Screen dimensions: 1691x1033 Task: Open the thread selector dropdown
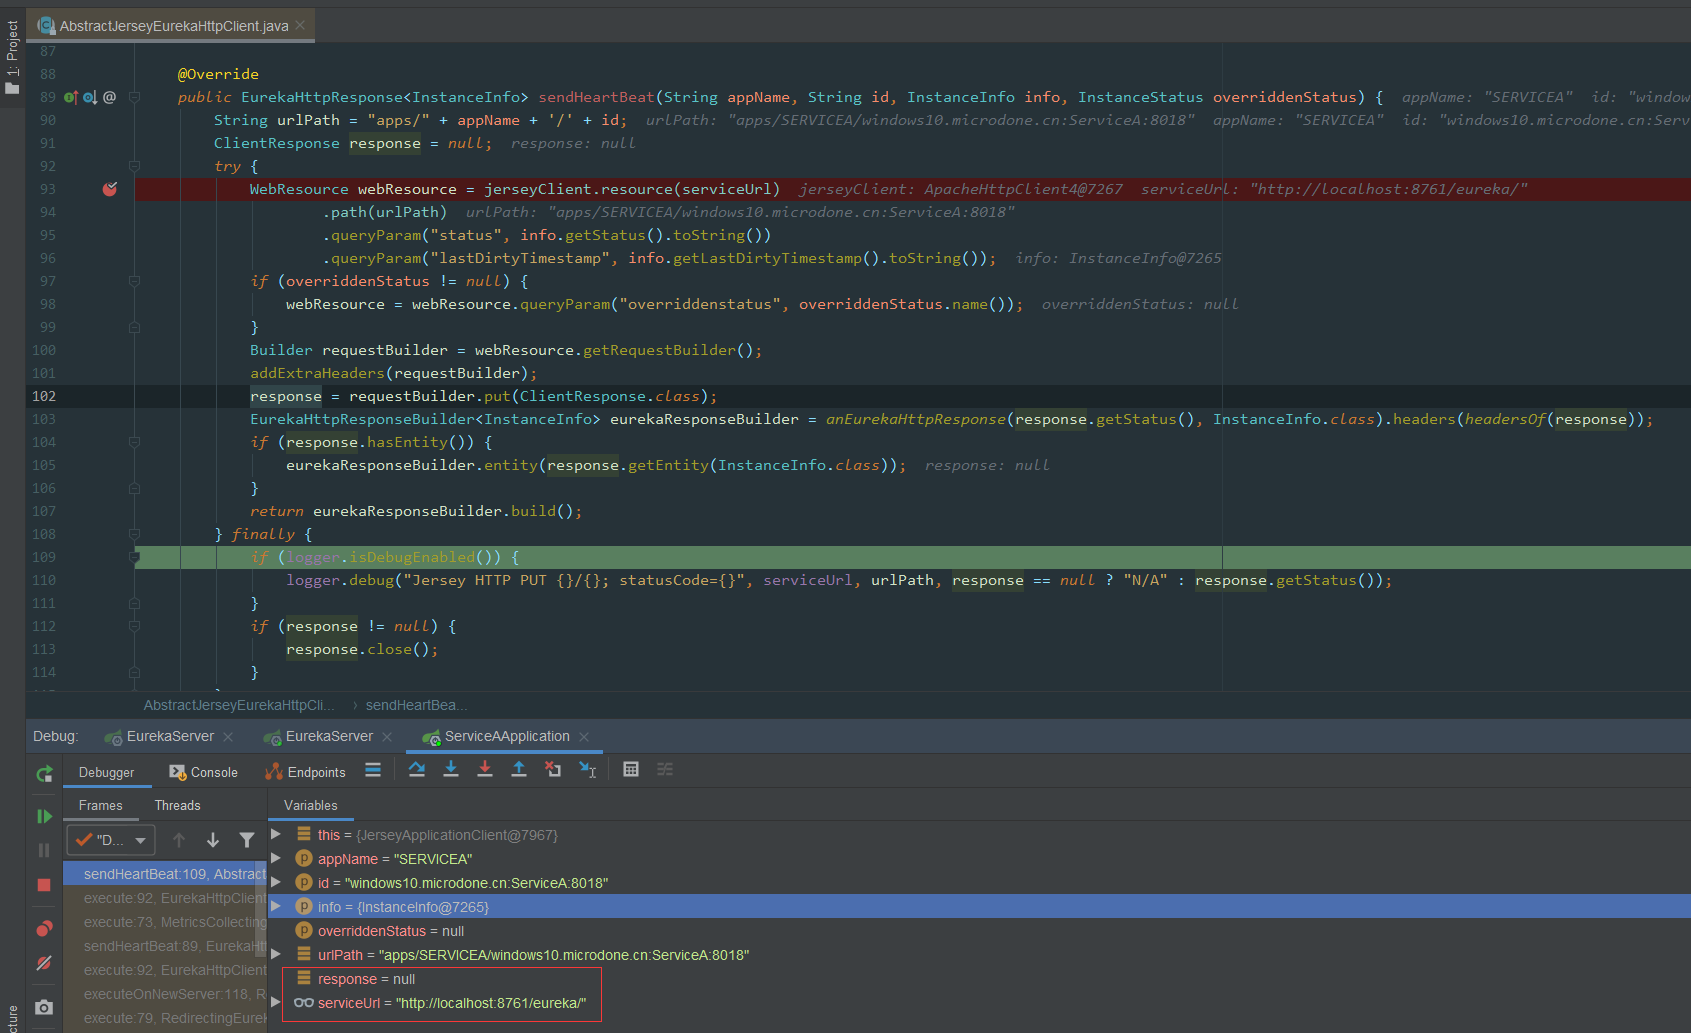click(110, 840)
